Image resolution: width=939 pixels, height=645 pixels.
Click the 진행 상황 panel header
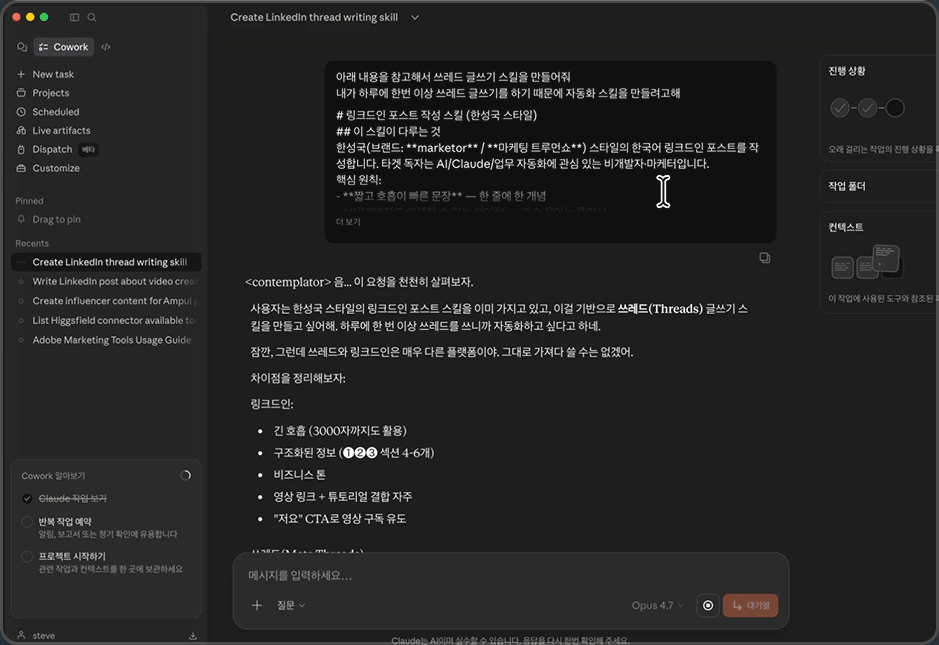(847, 71)
